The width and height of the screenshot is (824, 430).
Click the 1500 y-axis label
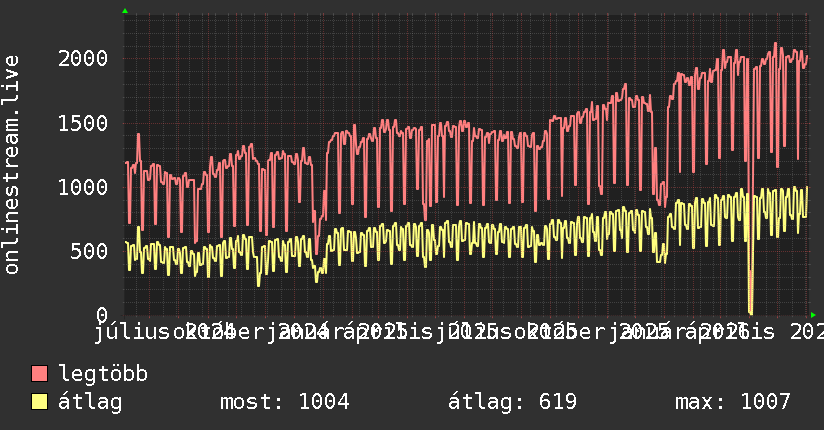point(83,124)
